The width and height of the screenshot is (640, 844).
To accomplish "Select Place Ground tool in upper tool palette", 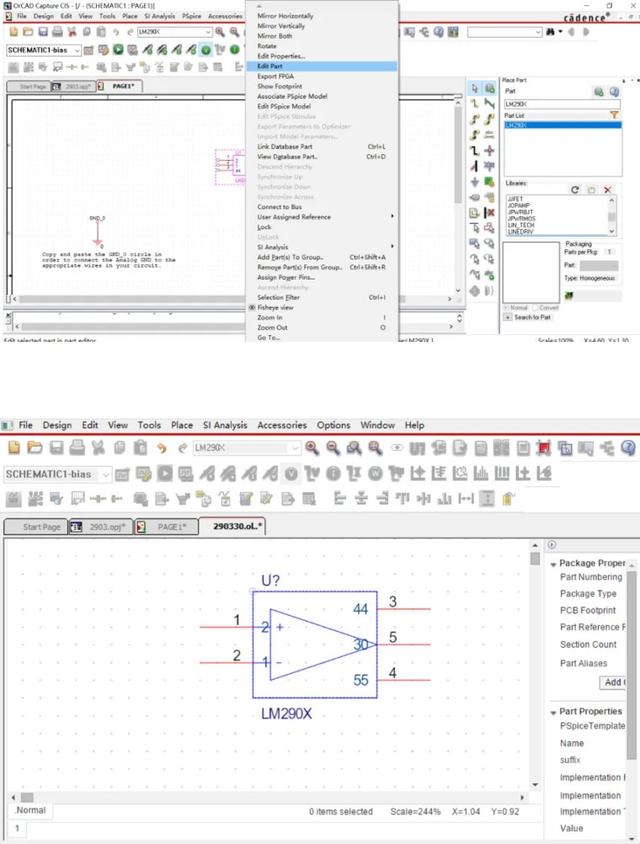I will click(475, 182).
